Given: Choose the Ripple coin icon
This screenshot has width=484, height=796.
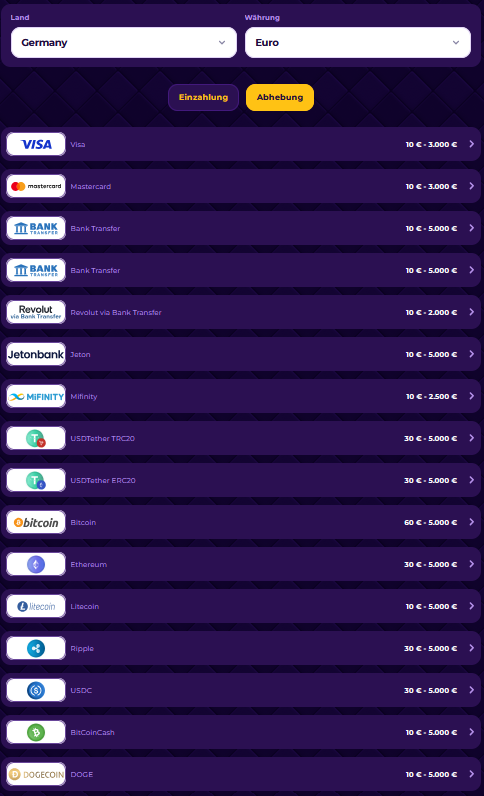Looking at the screenshot, I should (36, 648).
